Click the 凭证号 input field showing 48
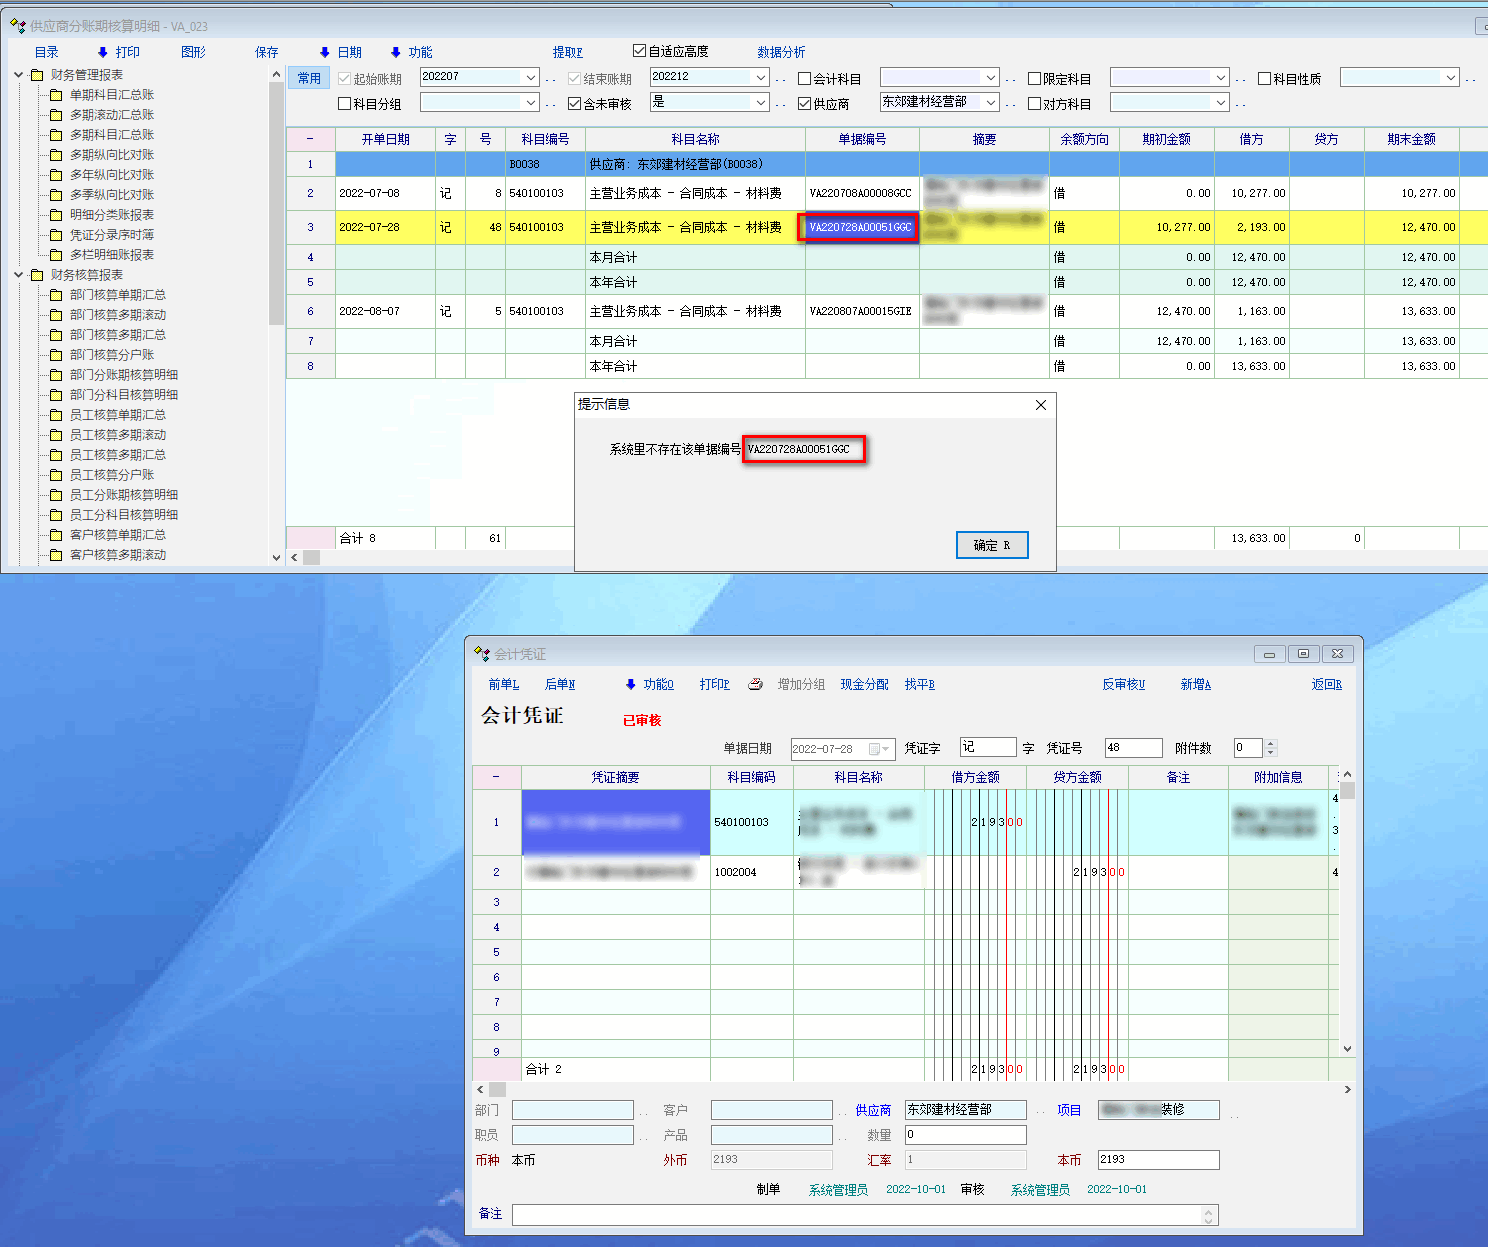Image resolution: width=1488 pixels, height=1247 pixels. click(x=1132, y=748)
